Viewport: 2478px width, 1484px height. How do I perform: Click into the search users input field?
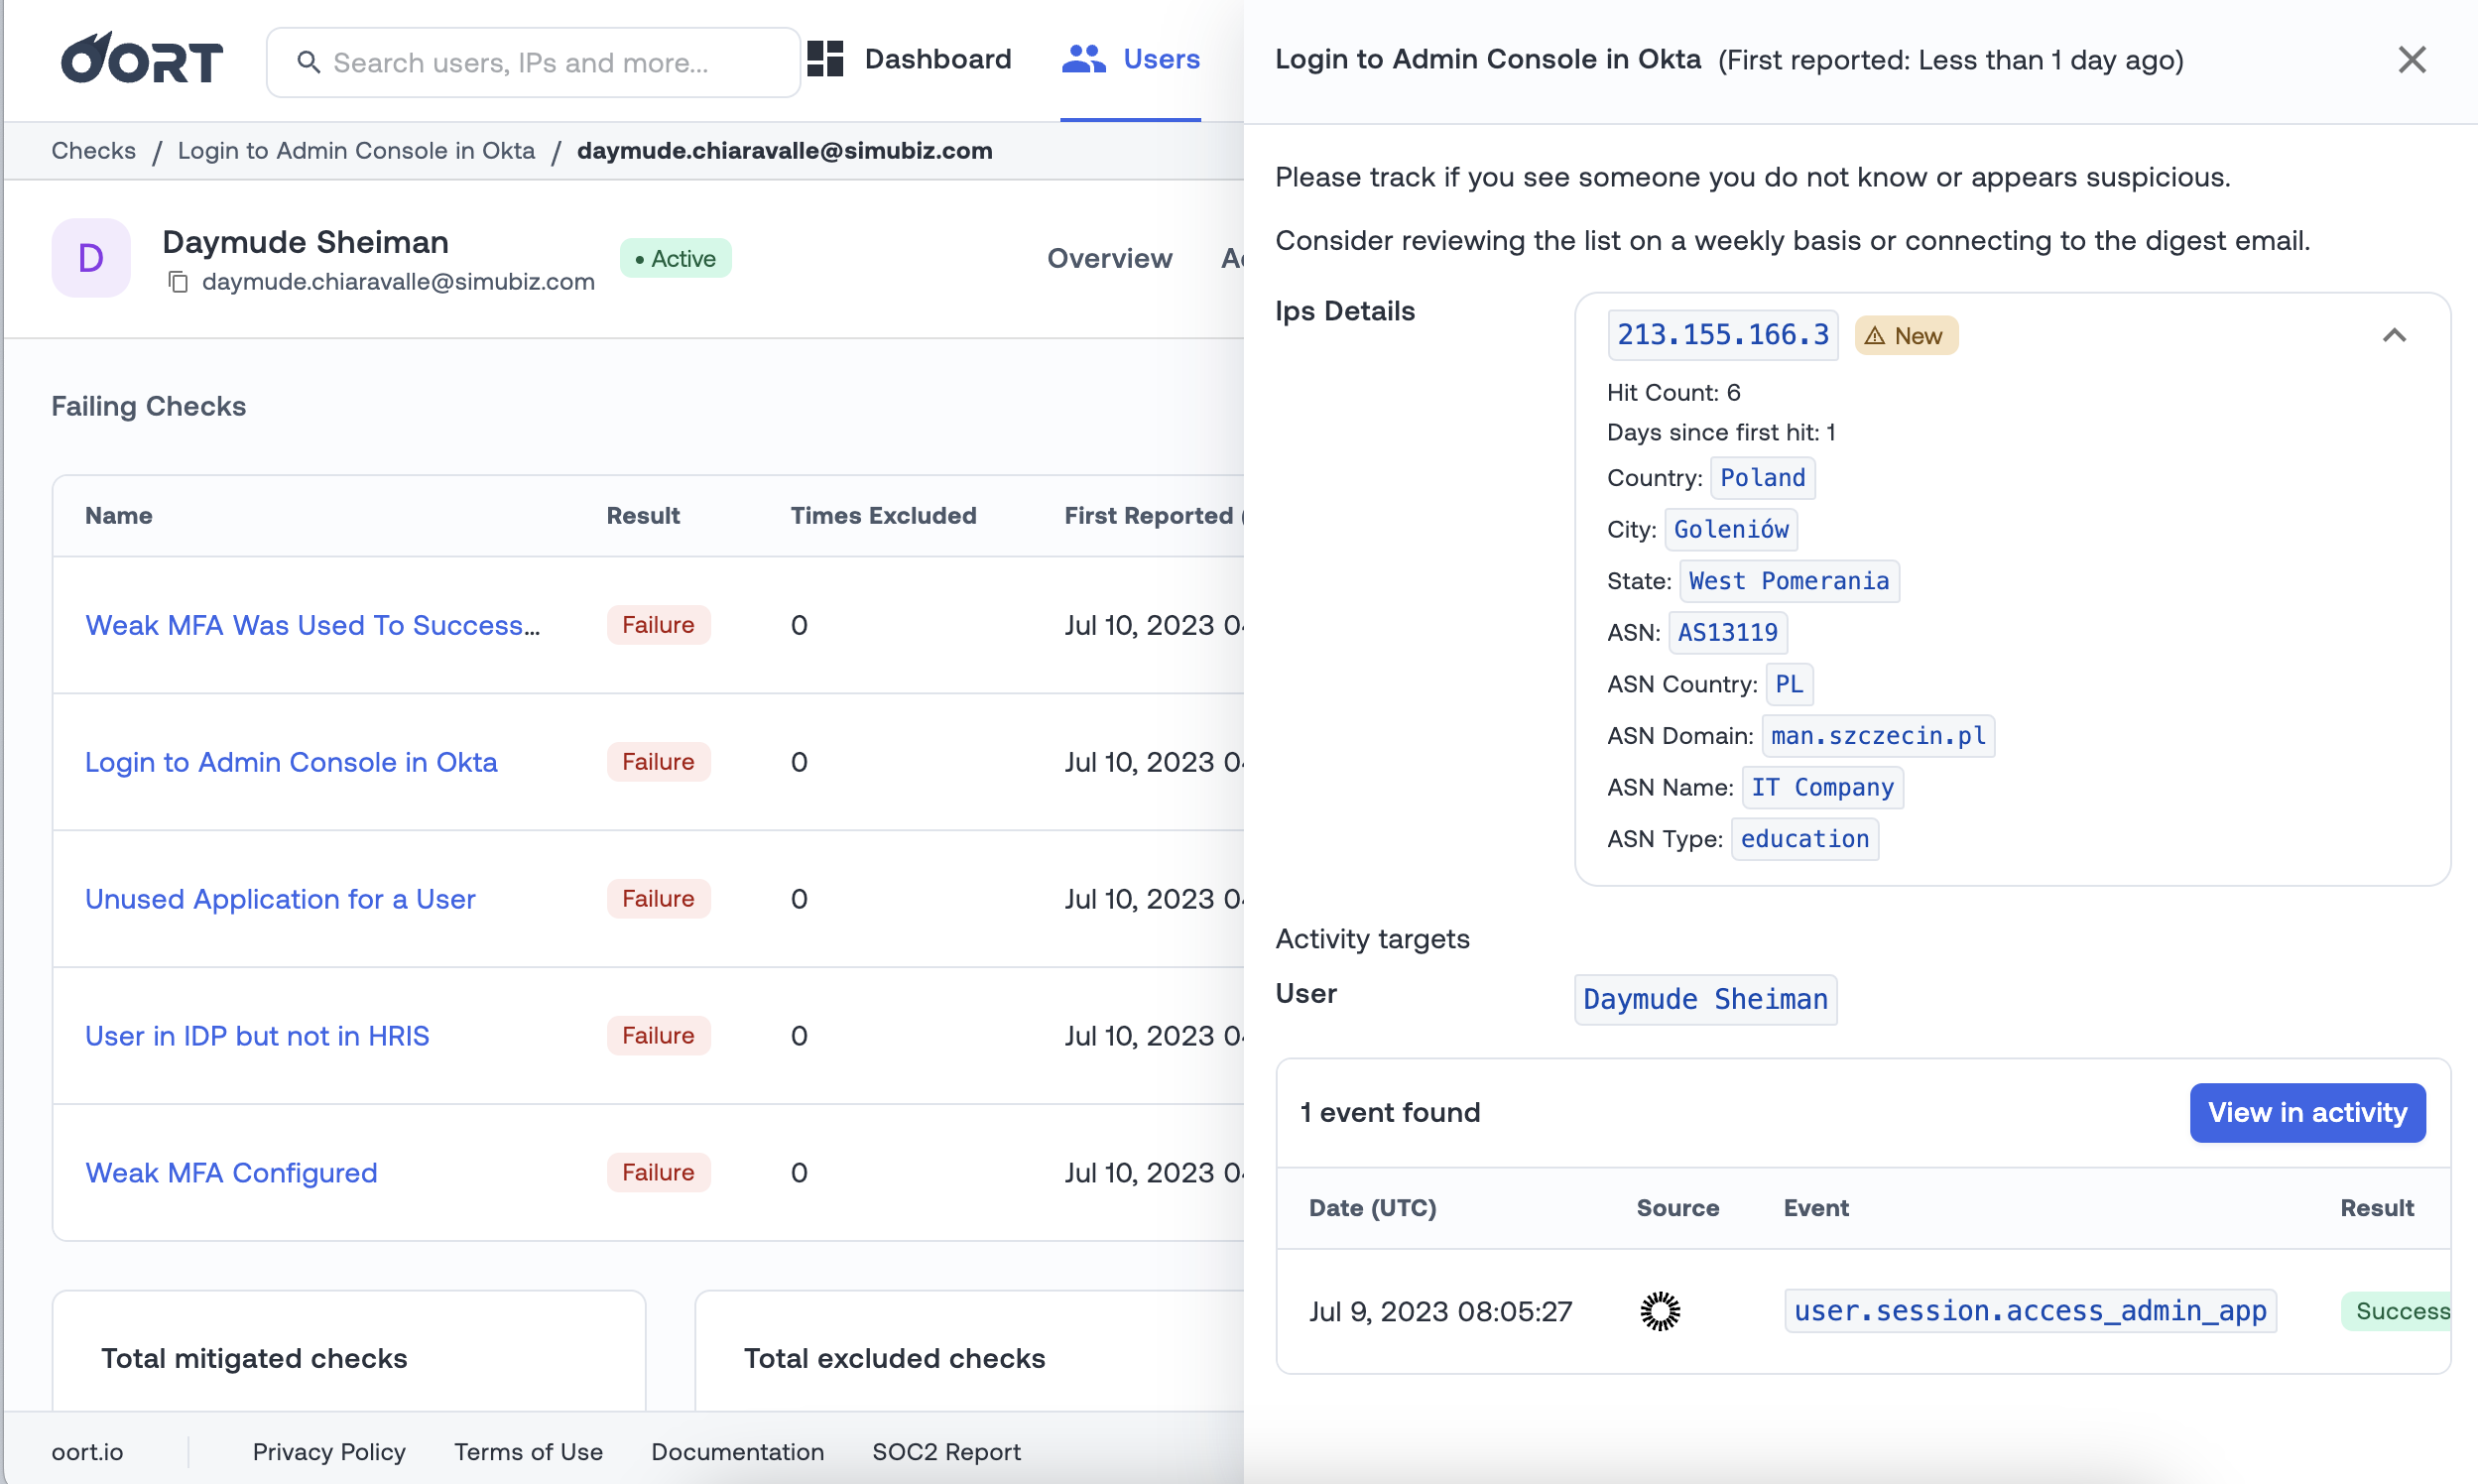pos(550,63)
